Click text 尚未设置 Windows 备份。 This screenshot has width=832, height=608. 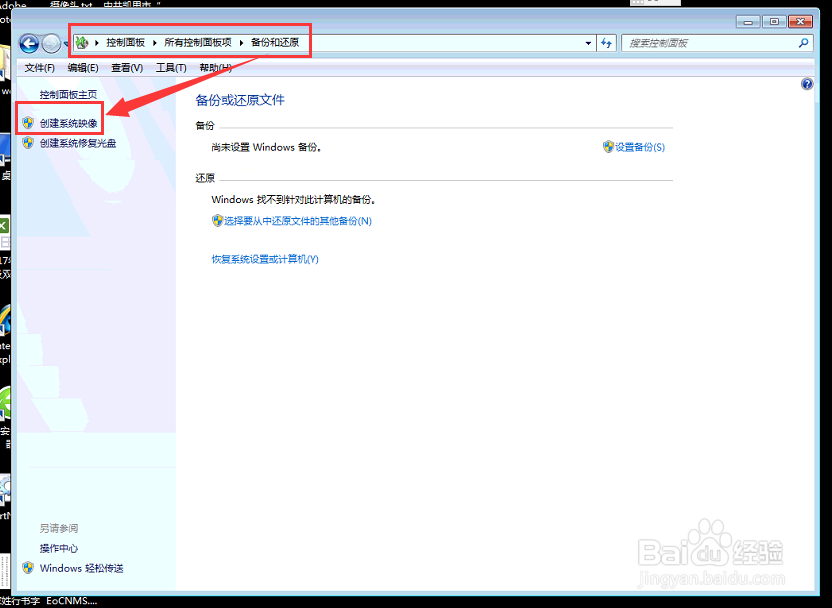pyautogui.click(x=266, y=147)
